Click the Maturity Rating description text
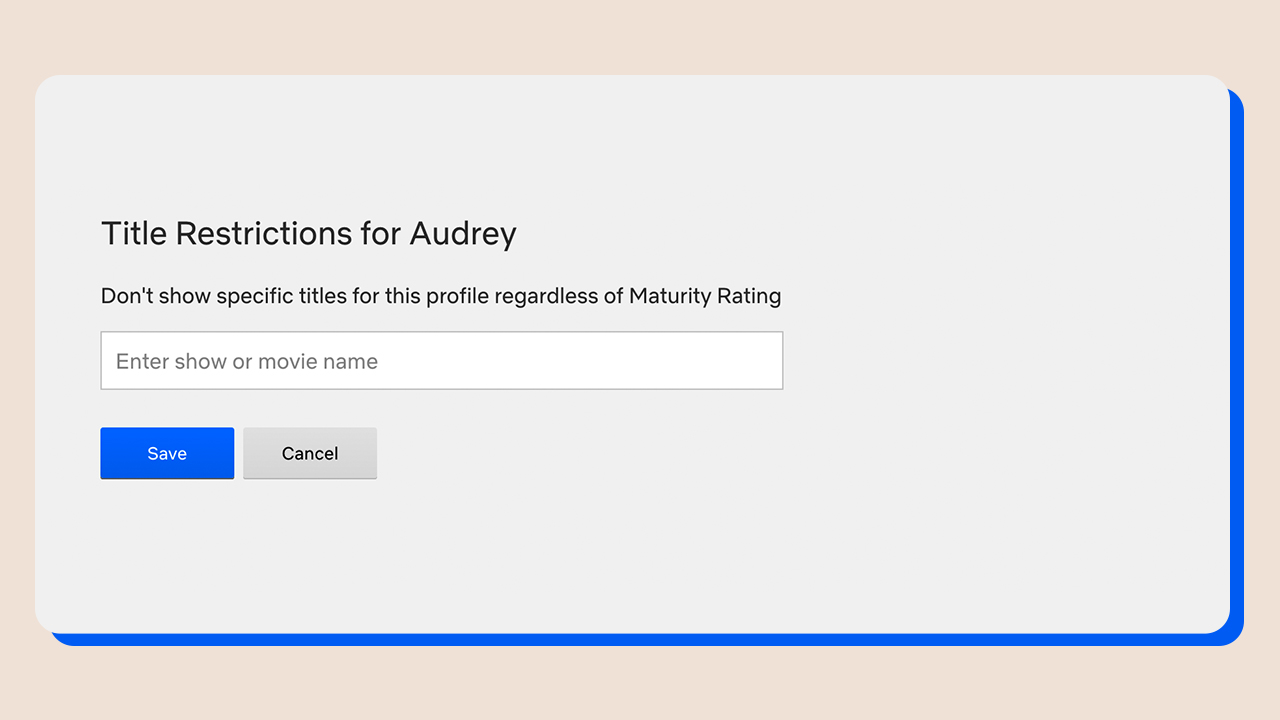Image resolution: width=1280 pixels, height=720 pixels. click(x=440, y=296)
